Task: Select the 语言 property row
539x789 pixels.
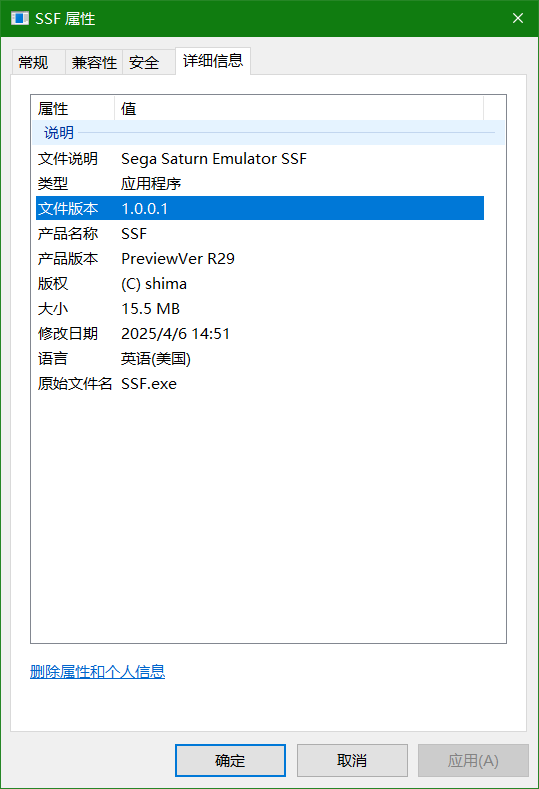Action: tap(260, 359)
